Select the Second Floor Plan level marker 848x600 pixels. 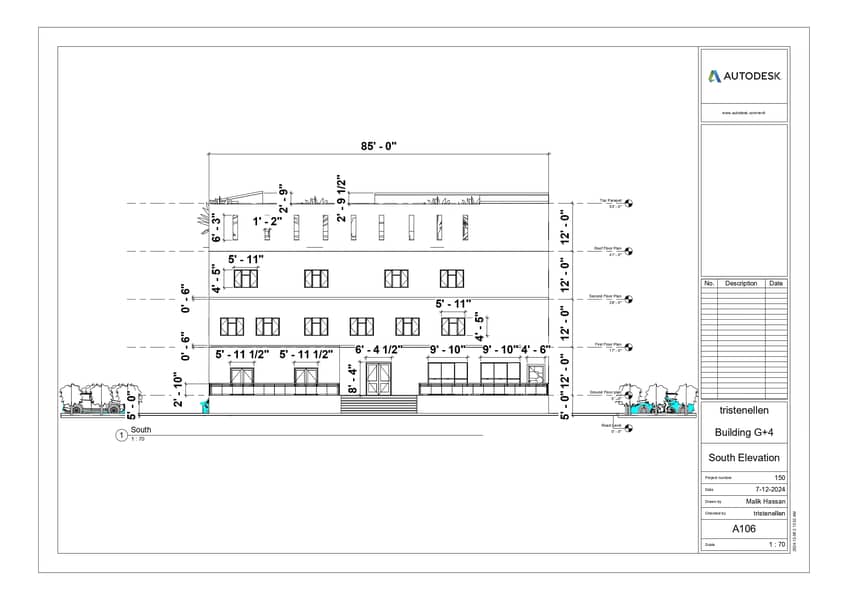(630, 298)
